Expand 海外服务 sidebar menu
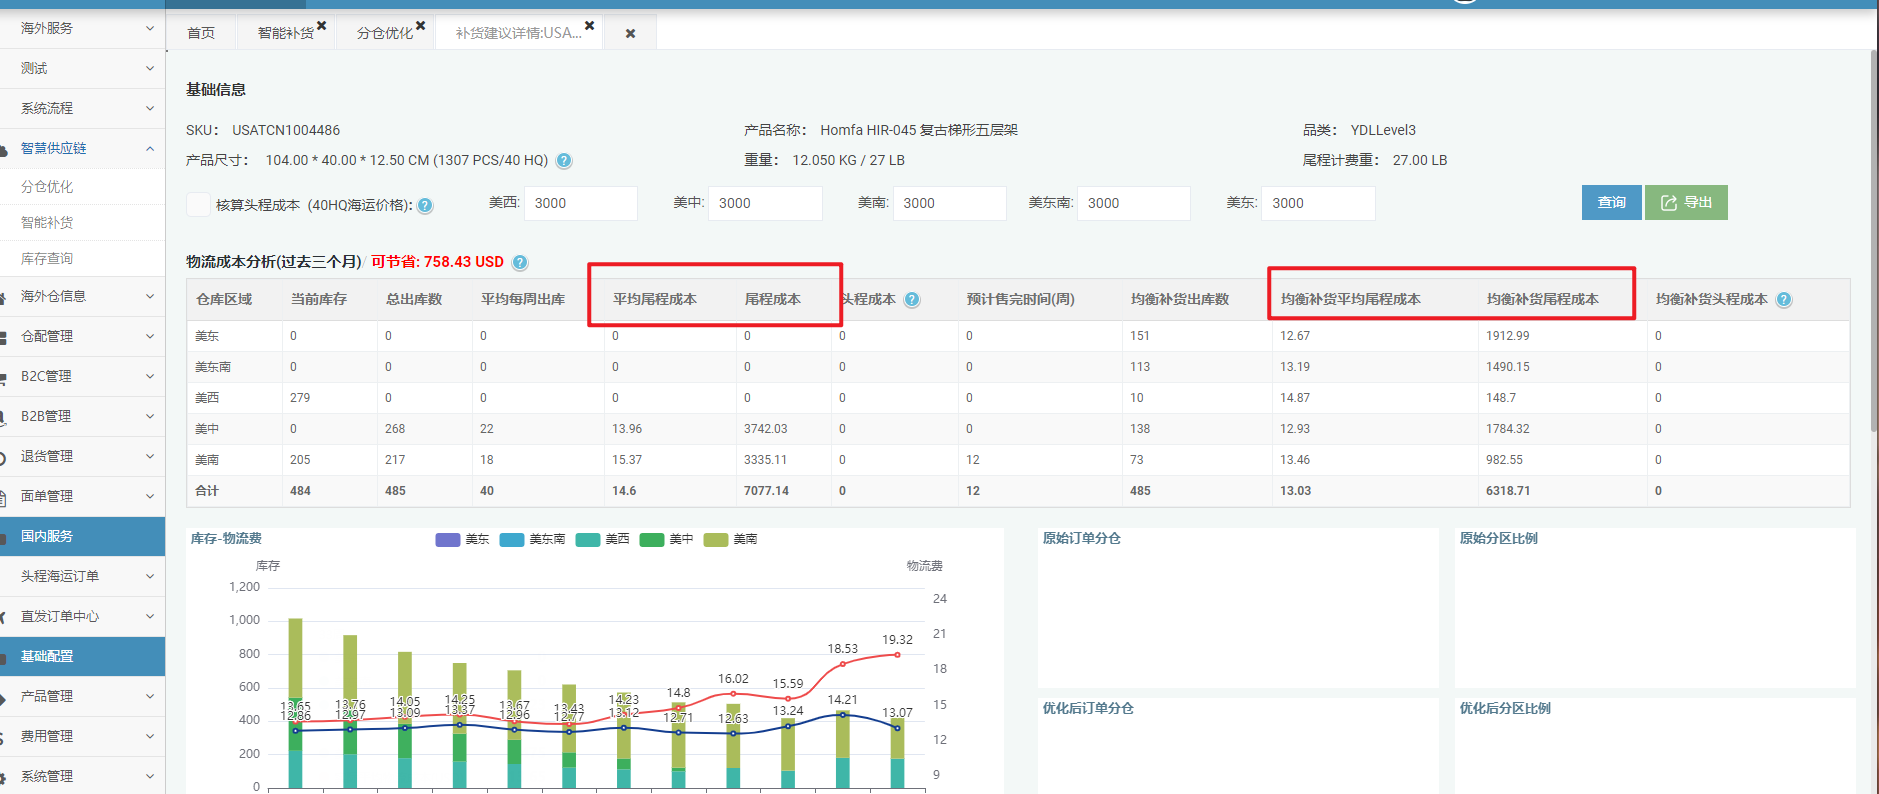This screenshot has height=794, width=1879. (82, 28)
